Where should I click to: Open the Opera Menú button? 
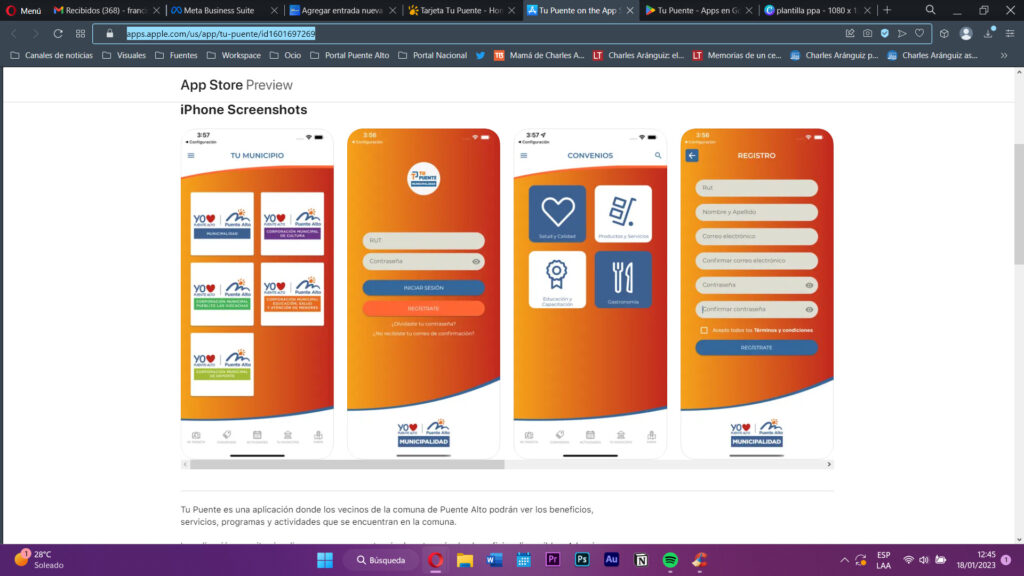[x=24, y=10]
